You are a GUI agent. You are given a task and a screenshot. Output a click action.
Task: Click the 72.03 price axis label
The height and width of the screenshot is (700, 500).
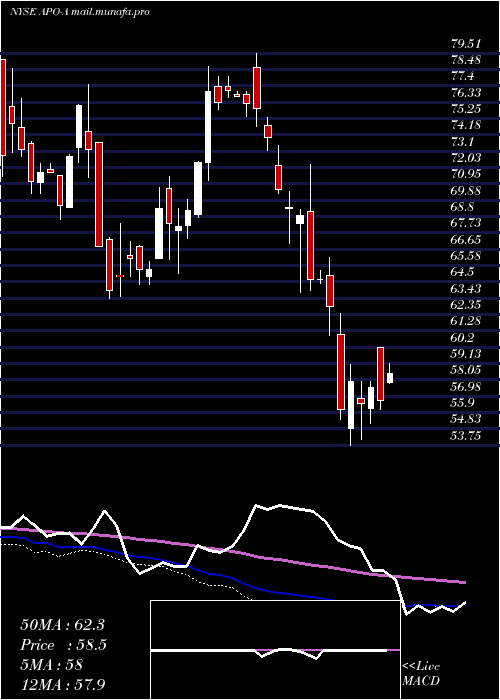point(466,158)
